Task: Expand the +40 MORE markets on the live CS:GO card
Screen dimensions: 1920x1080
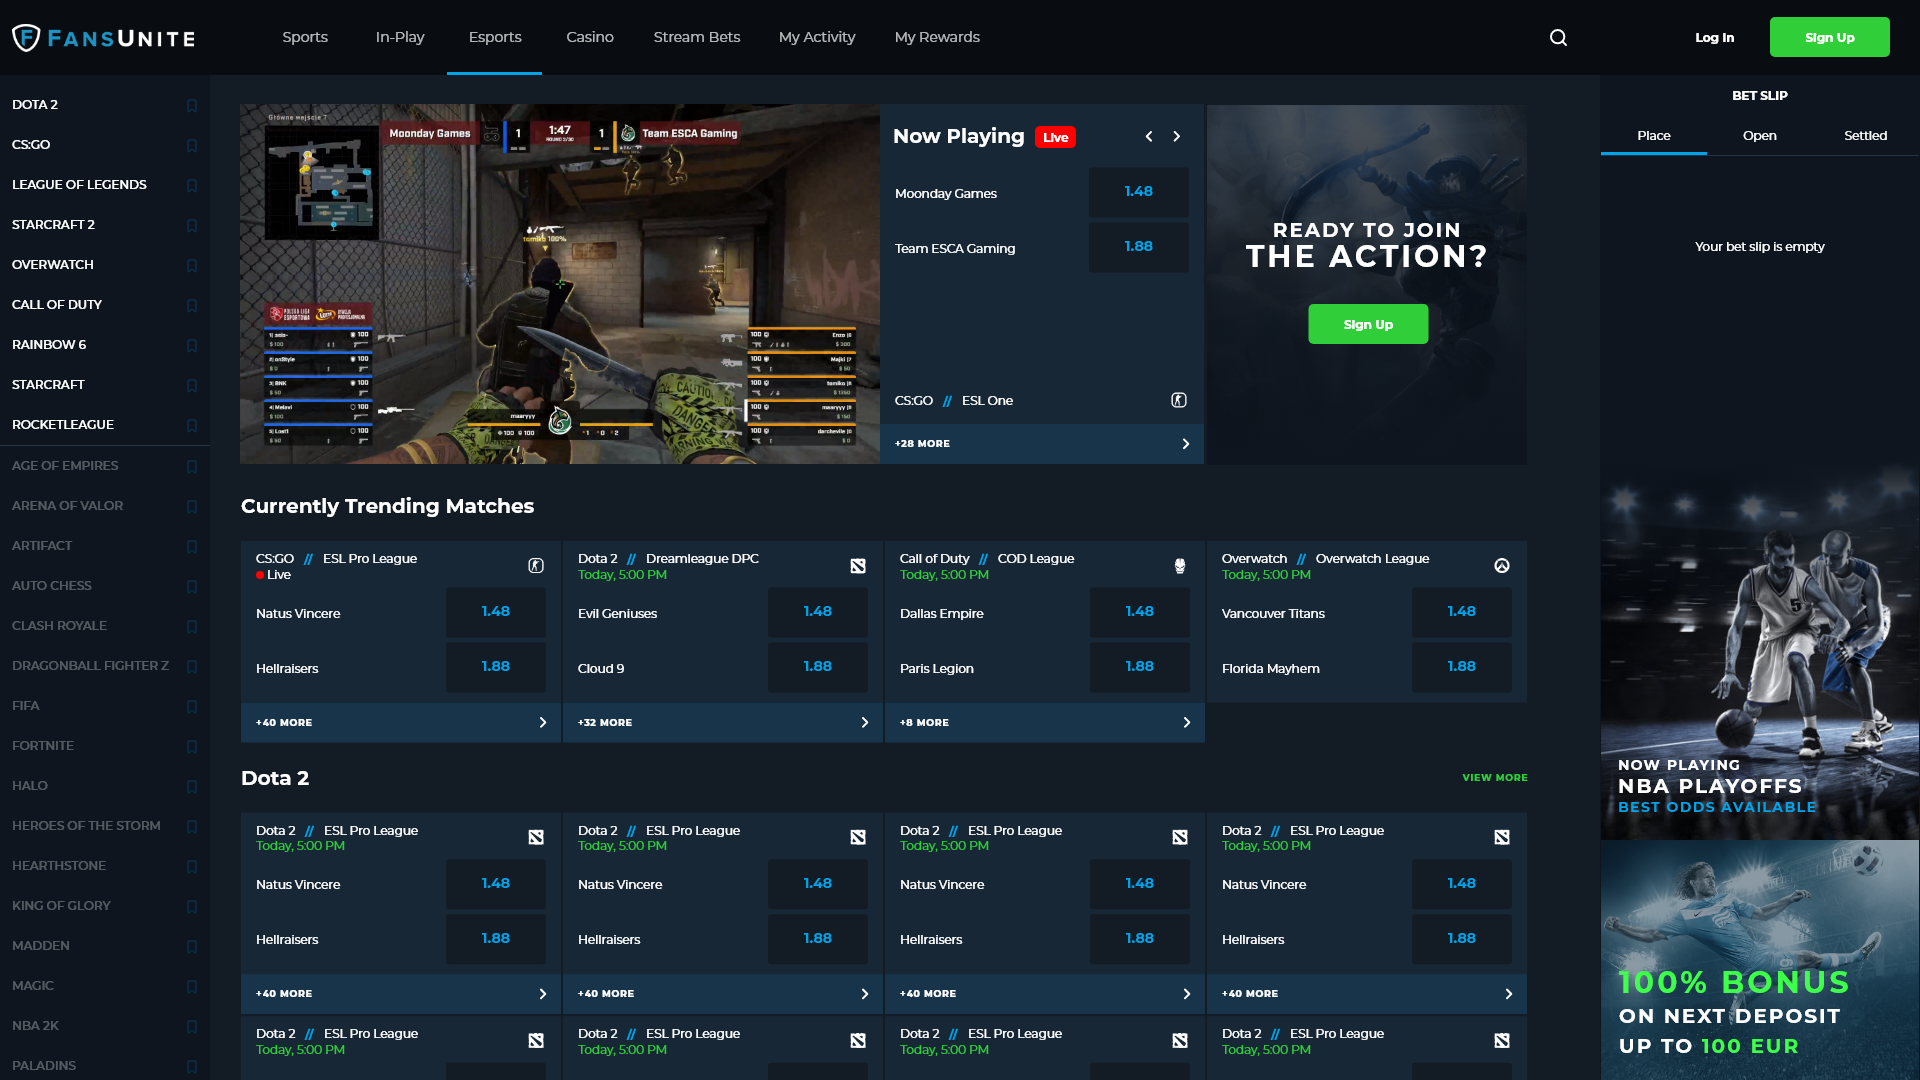Action: click(x=400, y=721)
